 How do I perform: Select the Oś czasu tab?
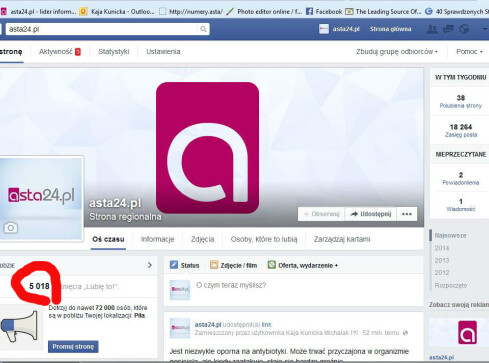coord(108,239)
